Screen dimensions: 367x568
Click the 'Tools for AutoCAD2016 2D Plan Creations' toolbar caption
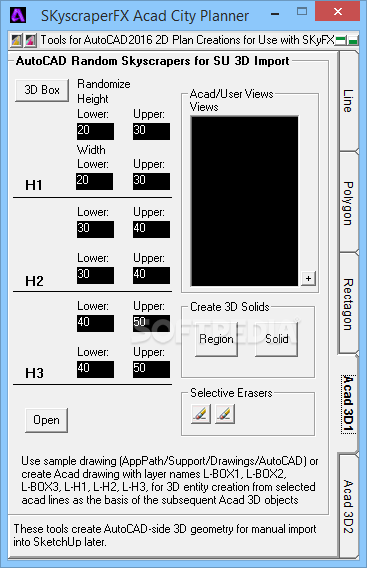(187, 40)
